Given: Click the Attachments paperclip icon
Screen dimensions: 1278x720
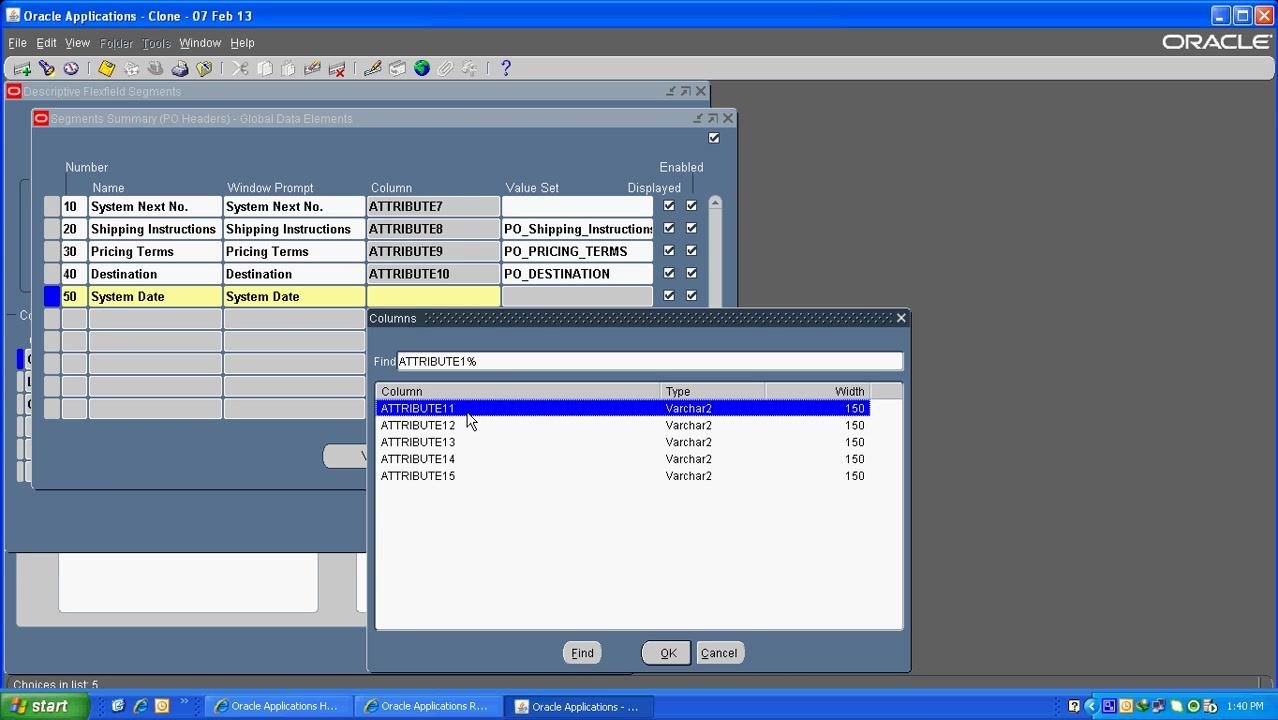Looking at the screenshot, I should 446,69.
